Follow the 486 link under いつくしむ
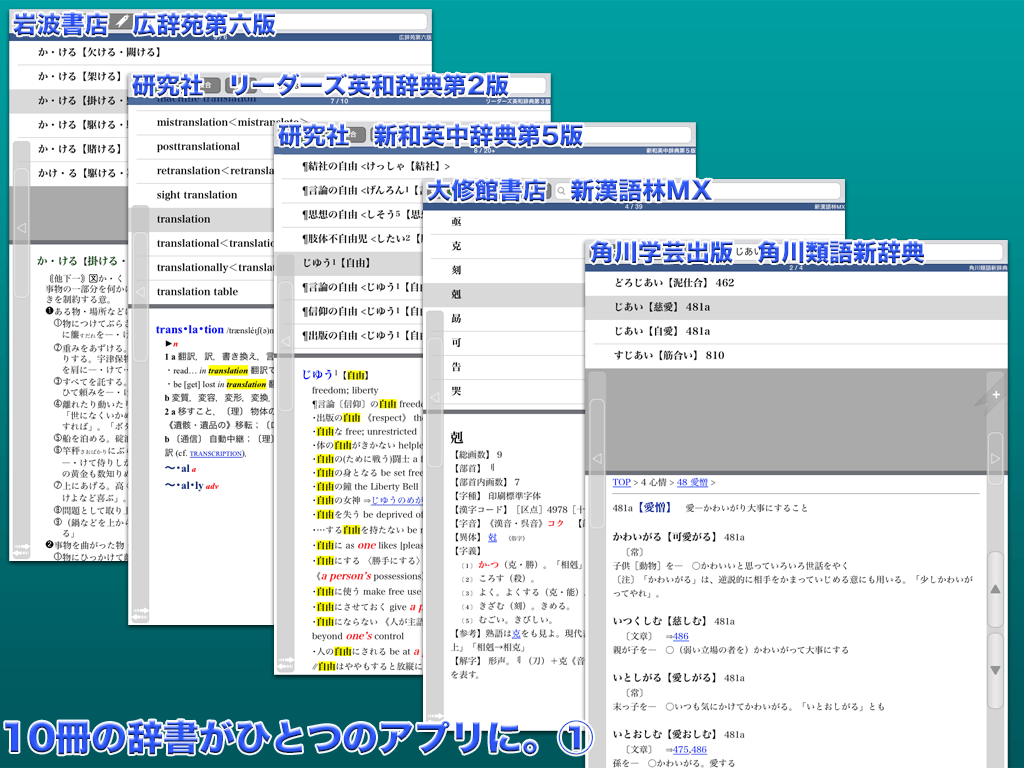The image size is (1024, 768). point(680,636)
